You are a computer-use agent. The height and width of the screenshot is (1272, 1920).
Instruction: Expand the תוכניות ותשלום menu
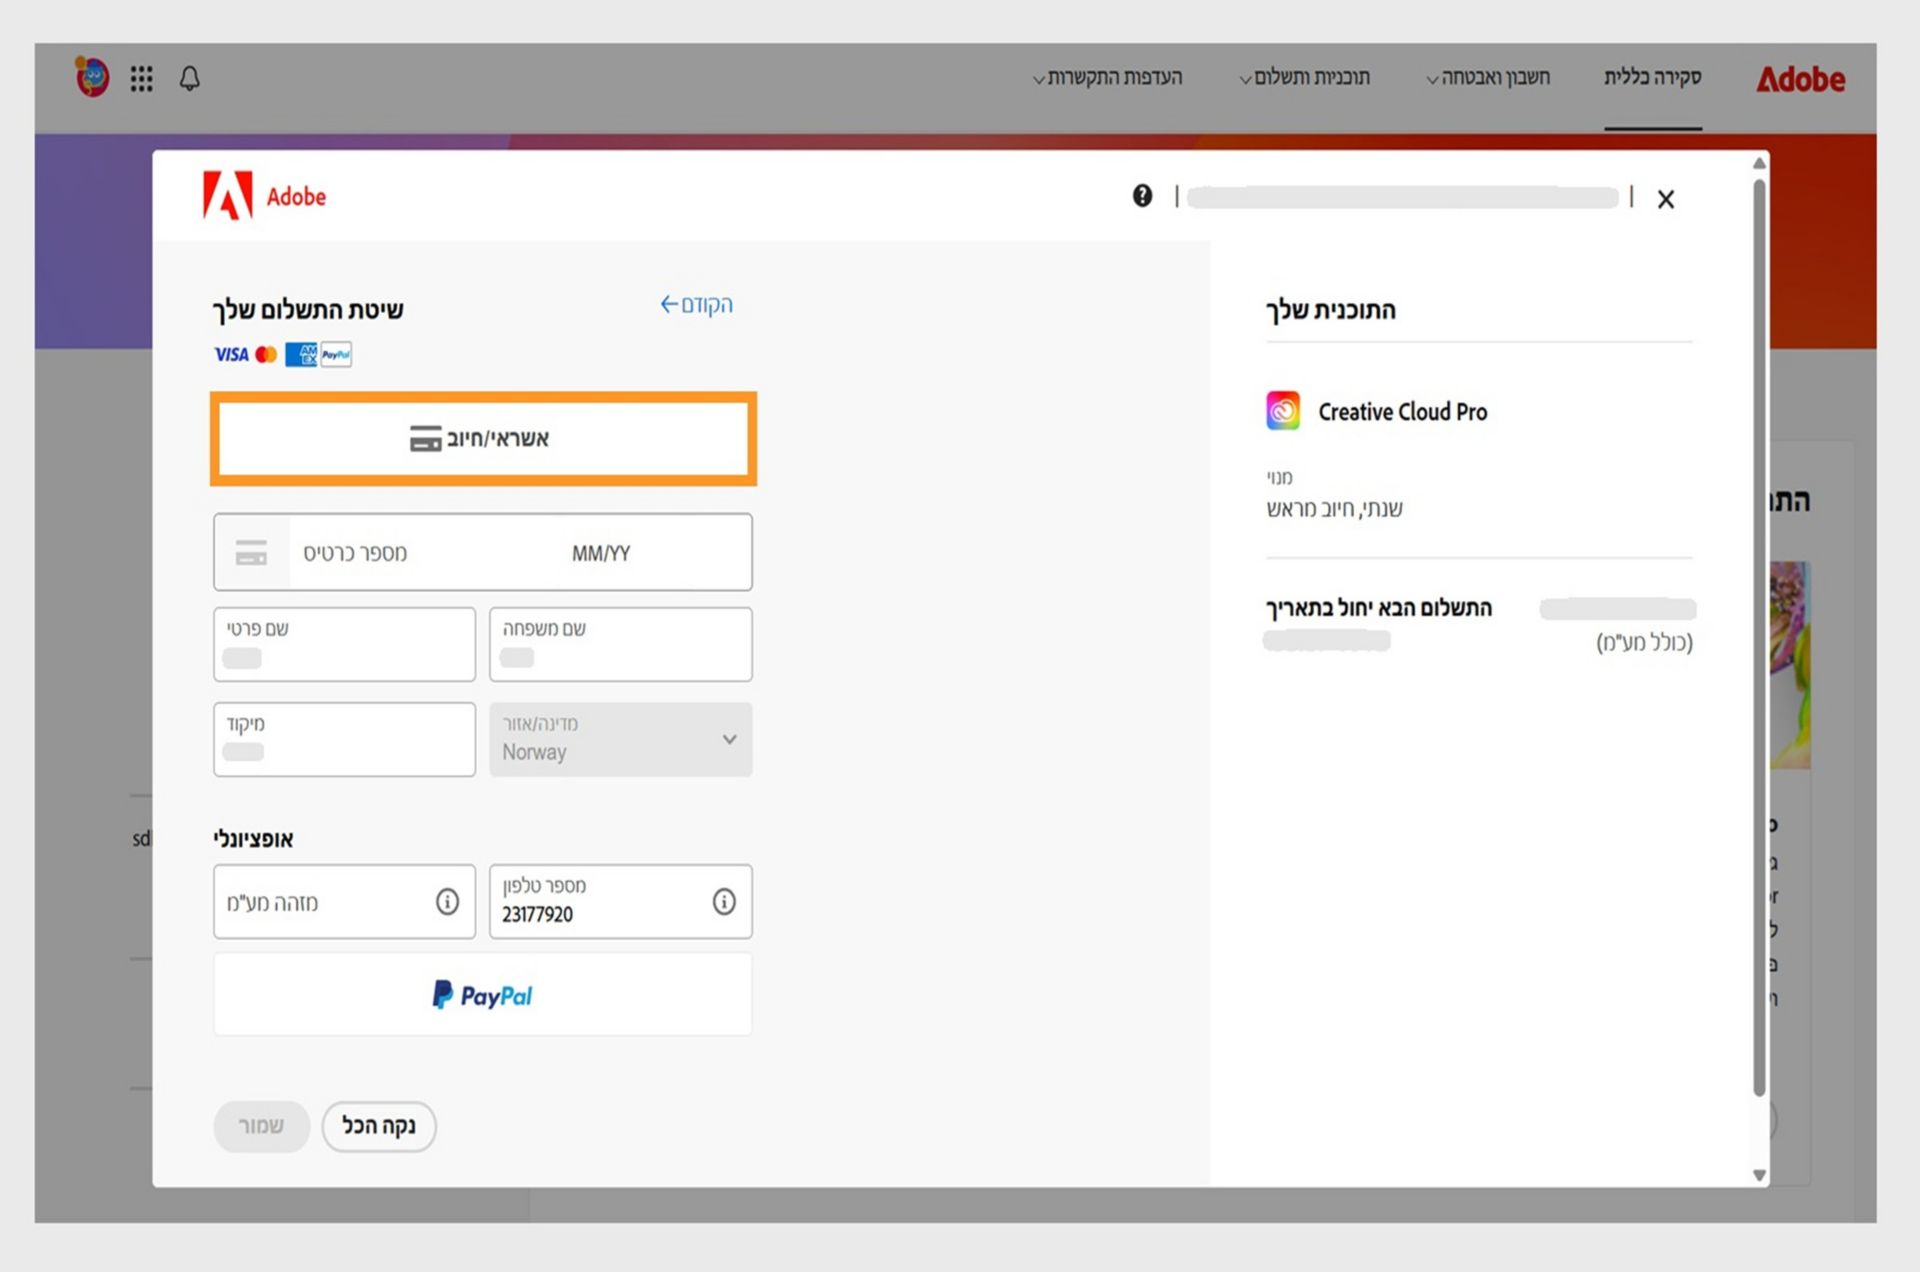1305,77
